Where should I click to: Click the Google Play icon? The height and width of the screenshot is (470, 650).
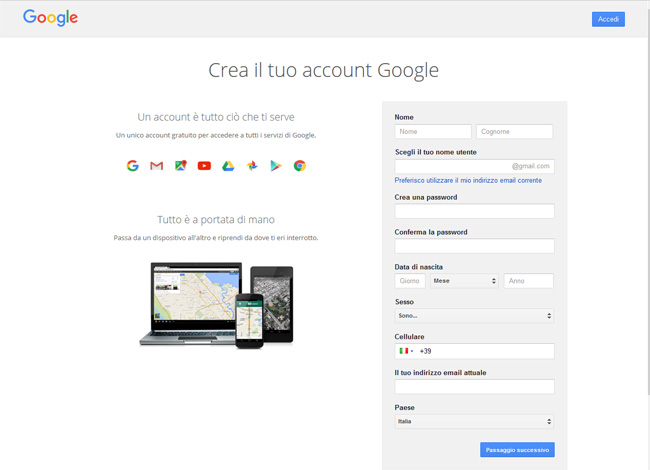[276, 166]
